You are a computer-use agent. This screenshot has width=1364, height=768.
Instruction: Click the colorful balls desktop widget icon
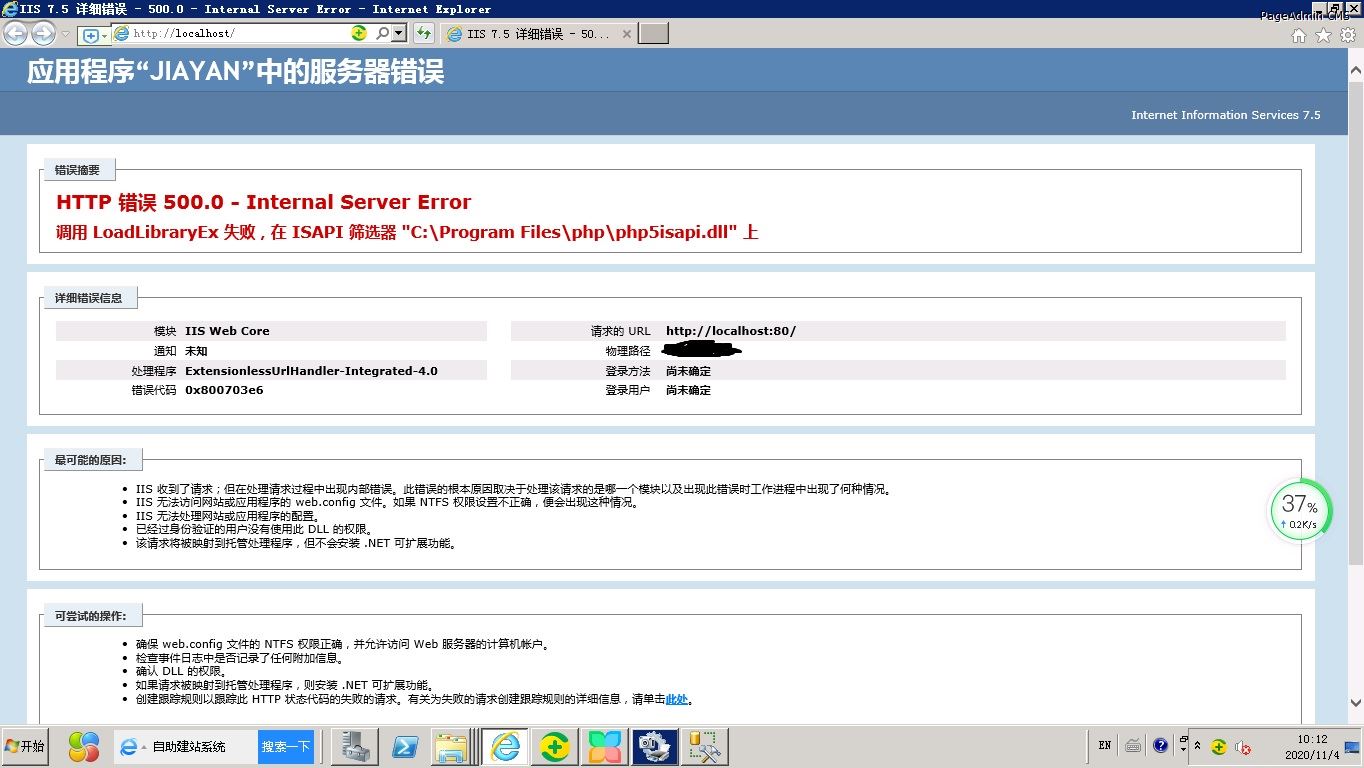click(84, 746)
